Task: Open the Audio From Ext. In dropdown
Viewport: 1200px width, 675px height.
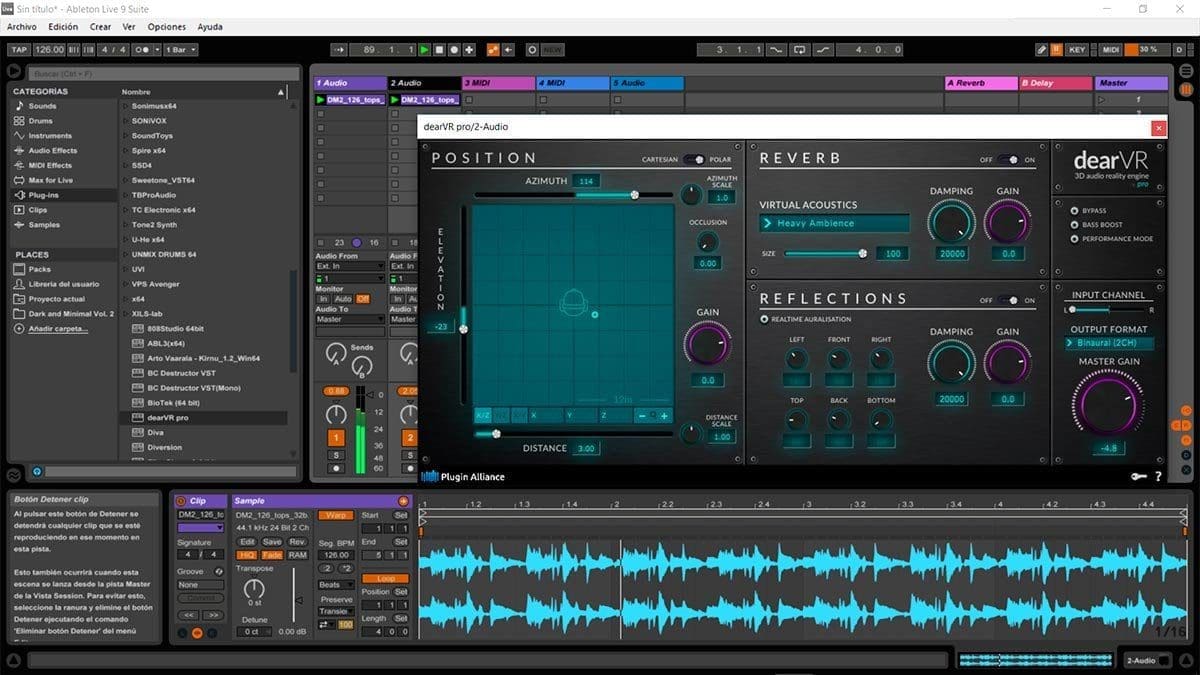Action: 350,266
